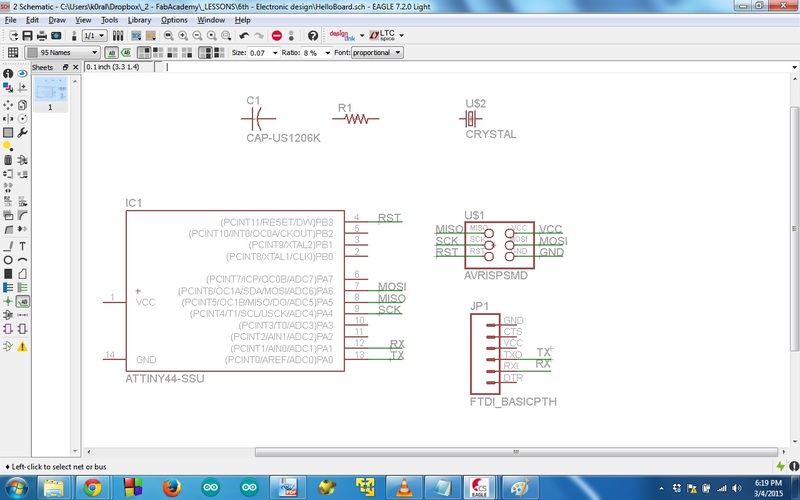Select the Rectangle tool

8,274
